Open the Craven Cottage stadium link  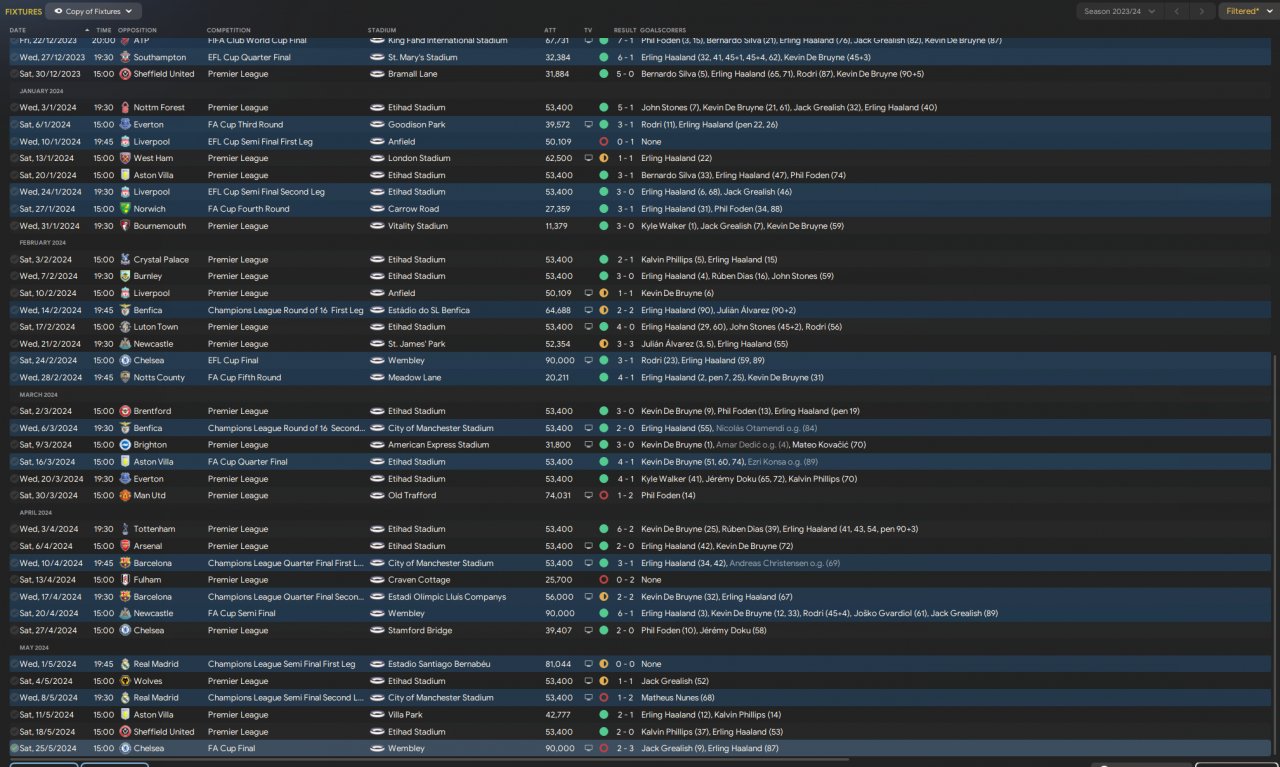point(418,580)
